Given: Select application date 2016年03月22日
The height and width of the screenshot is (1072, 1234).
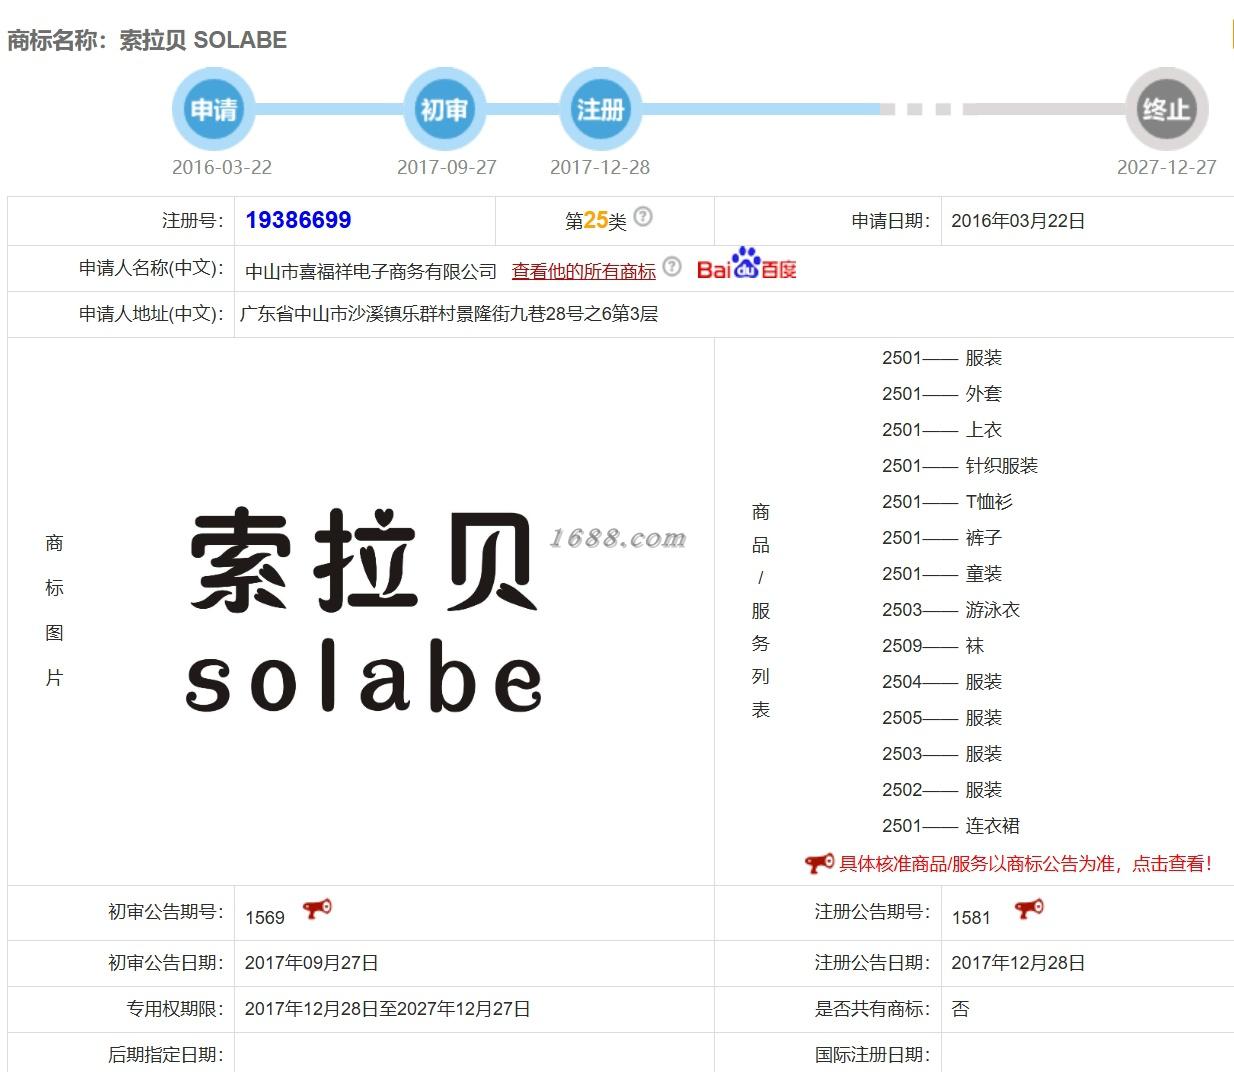Looking at the screenshot, I should [x=1018, y=221].
